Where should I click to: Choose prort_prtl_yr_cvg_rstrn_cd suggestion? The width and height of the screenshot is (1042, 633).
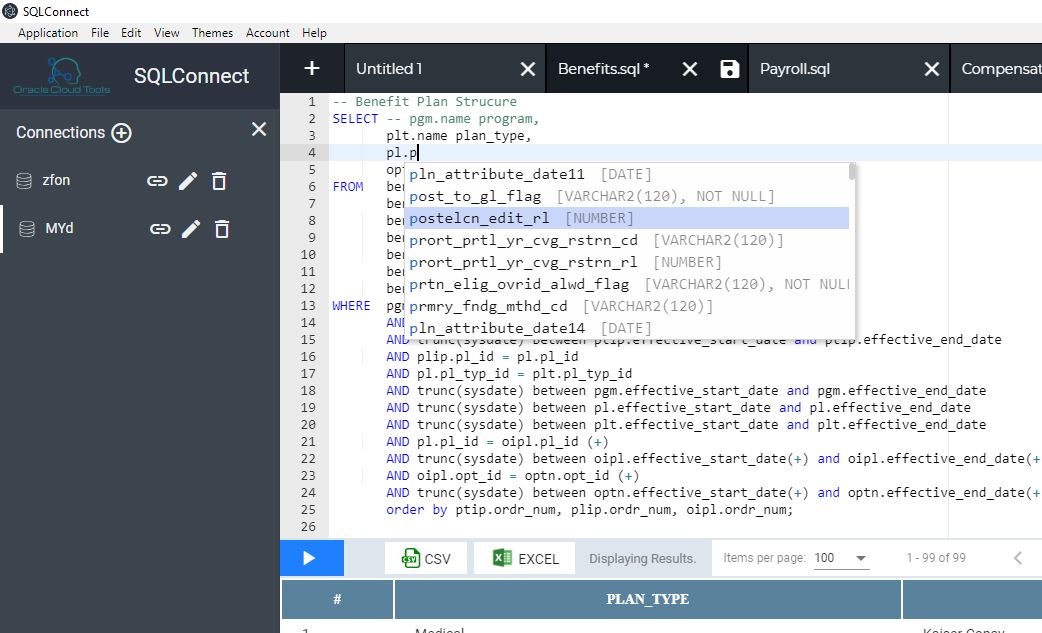tap(627, 240)
